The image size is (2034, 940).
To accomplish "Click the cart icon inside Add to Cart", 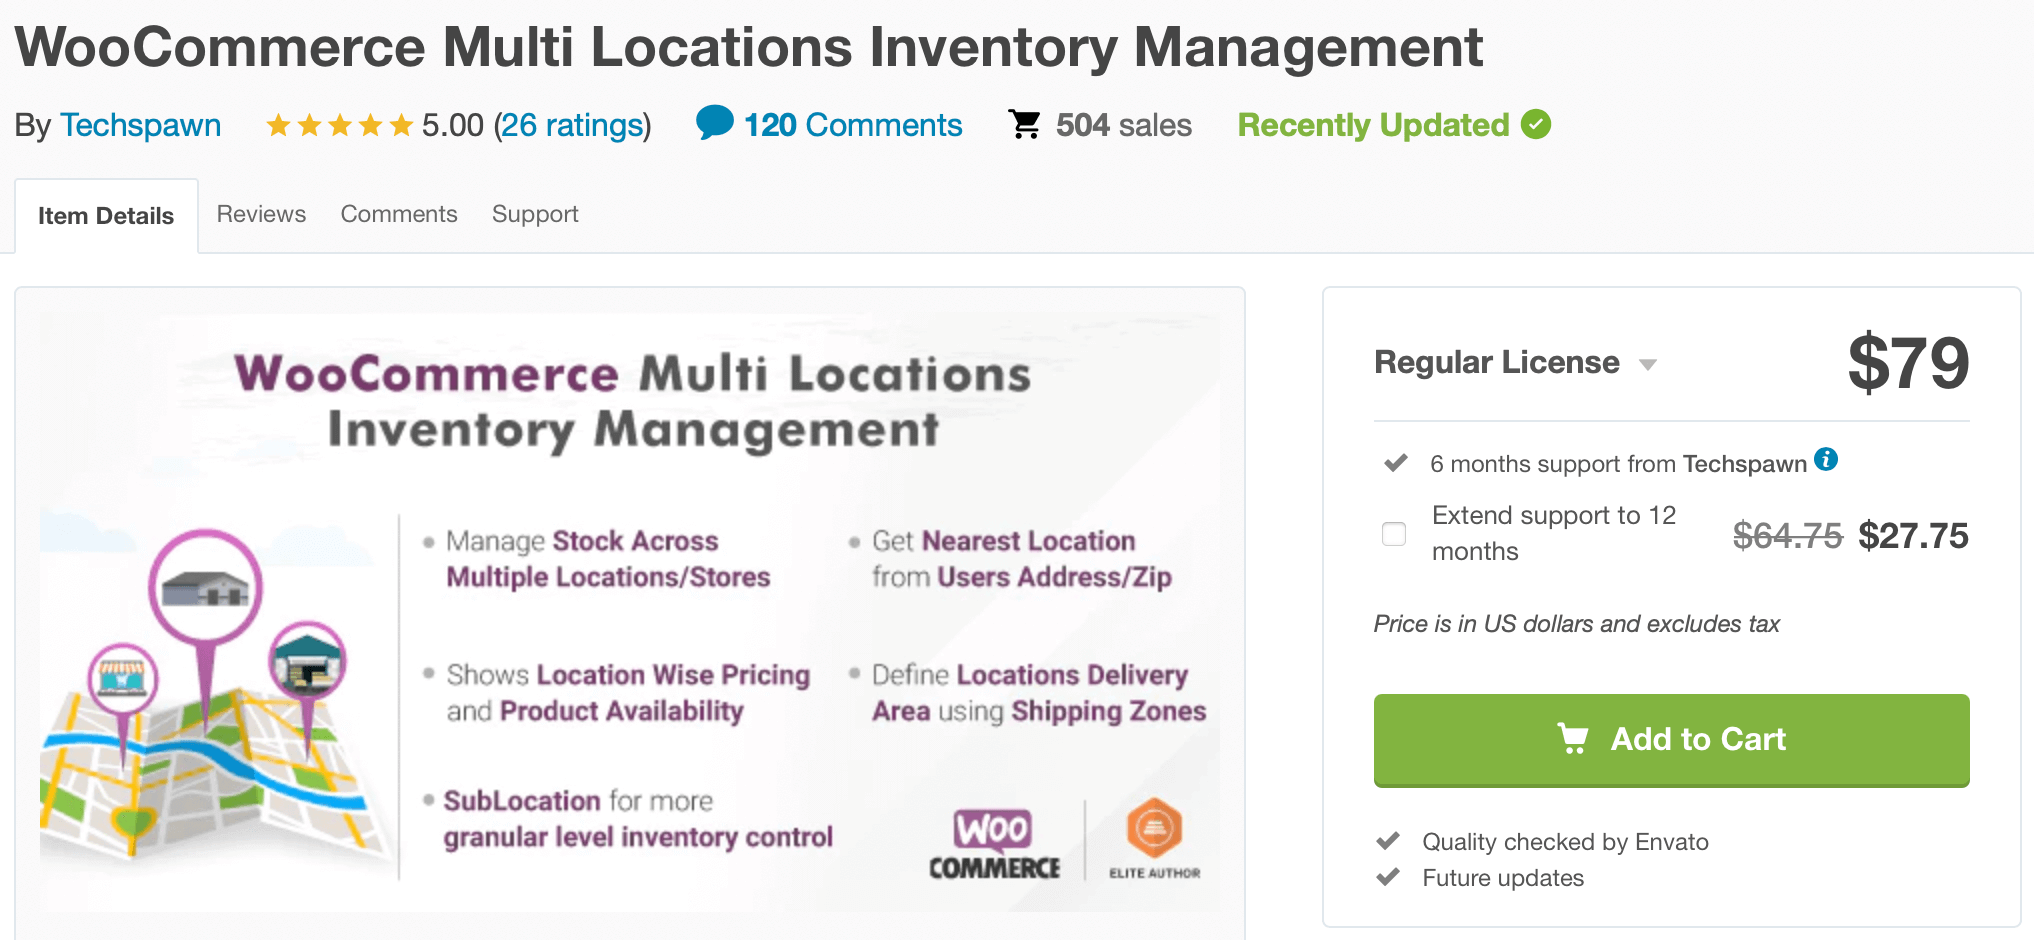I will click(1573, 740).
